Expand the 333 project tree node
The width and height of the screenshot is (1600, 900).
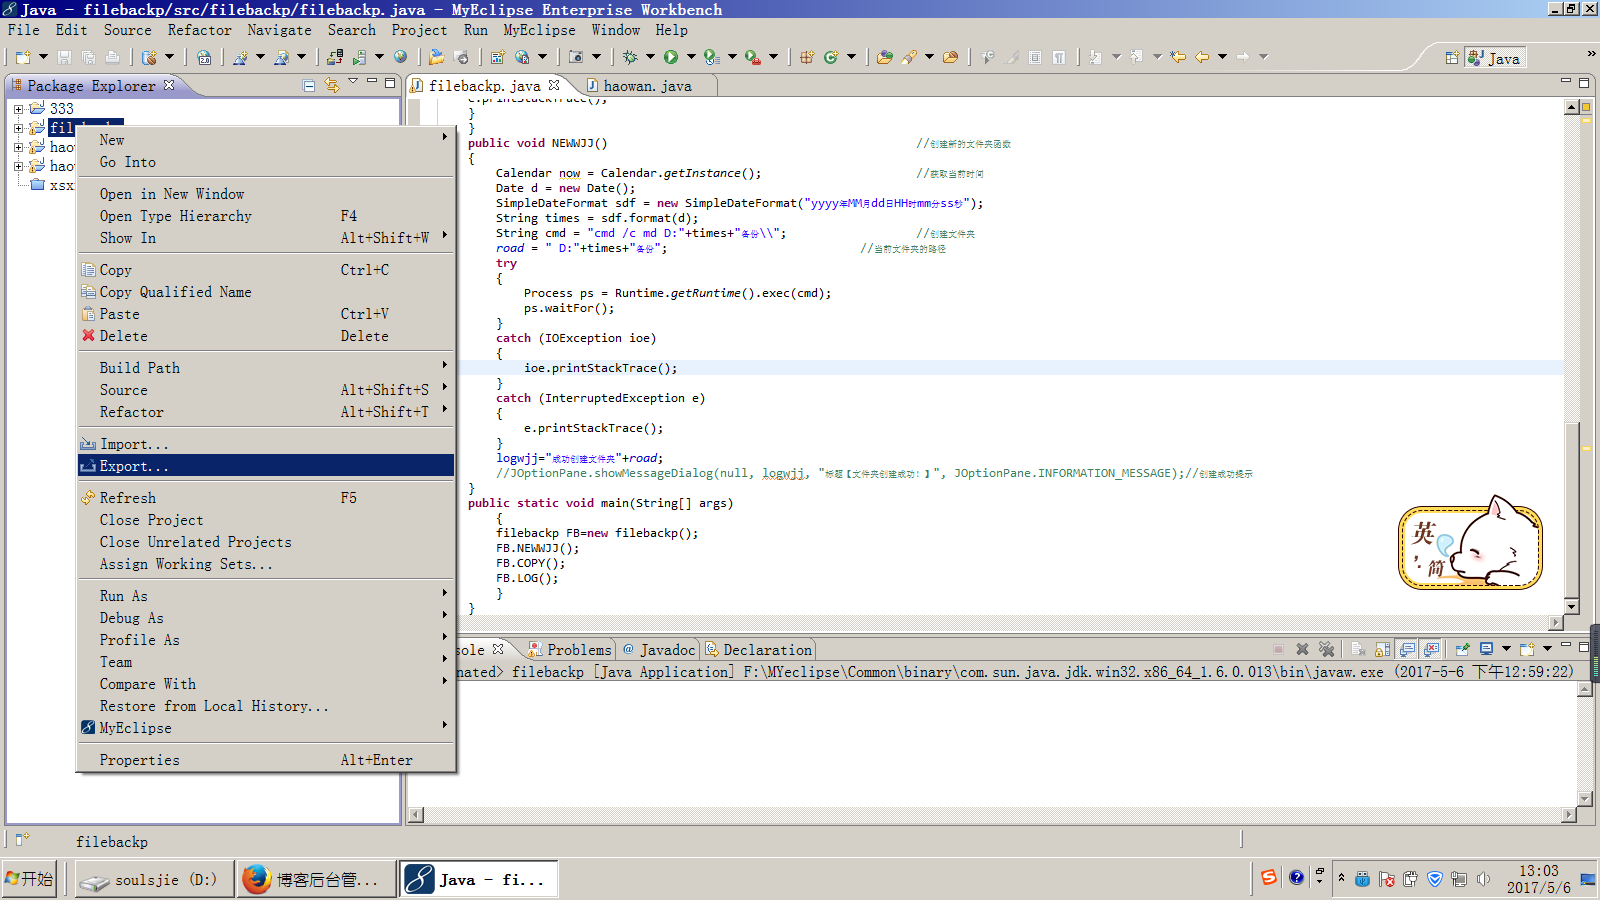[x=18, y=109]
